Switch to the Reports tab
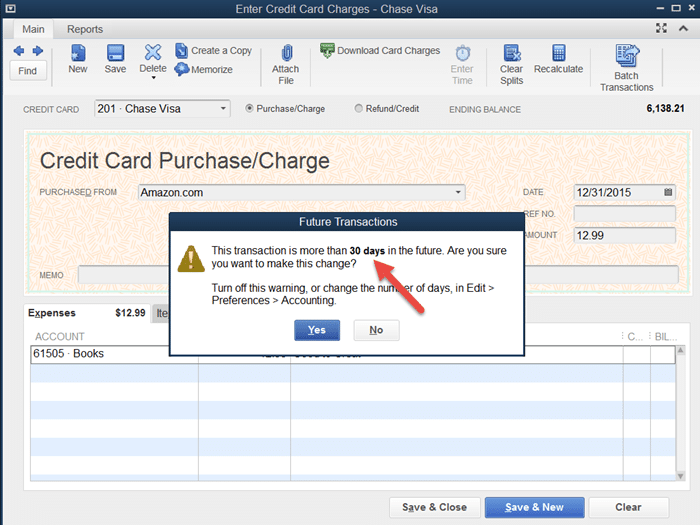 pyautogui.click(x=85, y=29)
